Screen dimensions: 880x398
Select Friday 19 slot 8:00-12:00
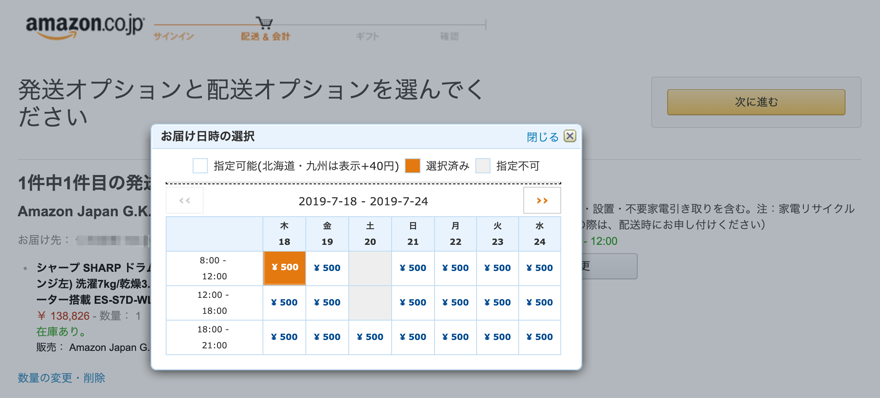(327, 268)
